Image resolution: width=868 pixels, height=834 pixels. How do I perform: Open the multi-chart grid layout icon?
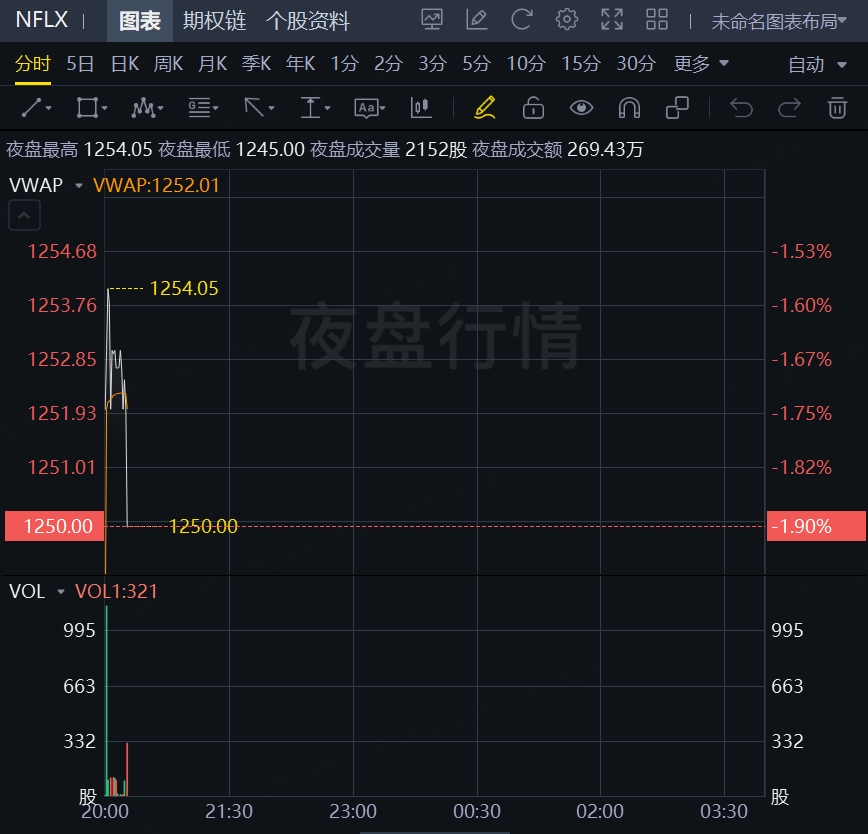(657, 19)
